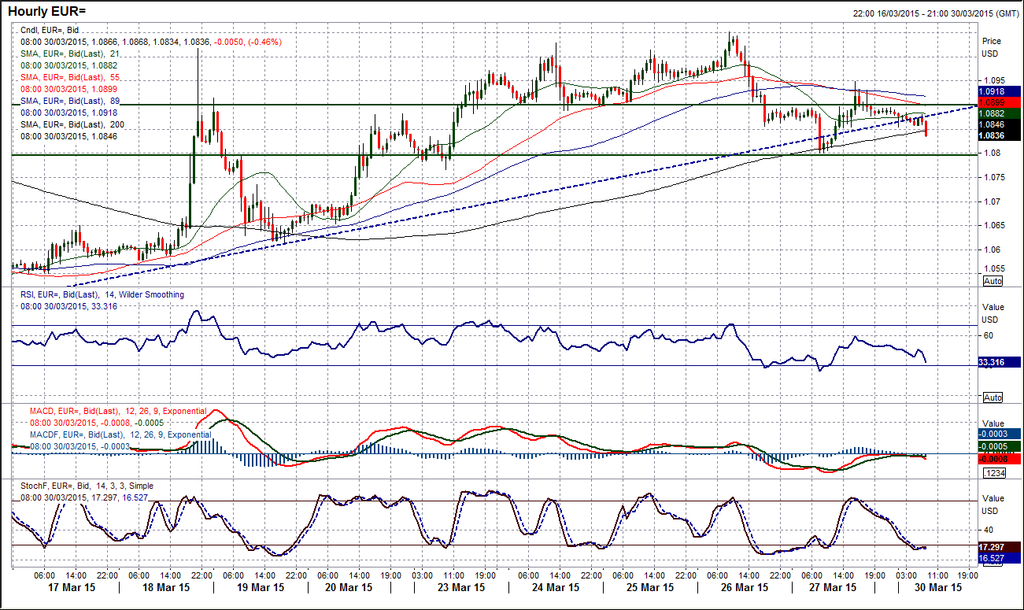Click the RSI legend value line reading 33.316
This screenshot has width=1024, height=610.
[69, 306]
